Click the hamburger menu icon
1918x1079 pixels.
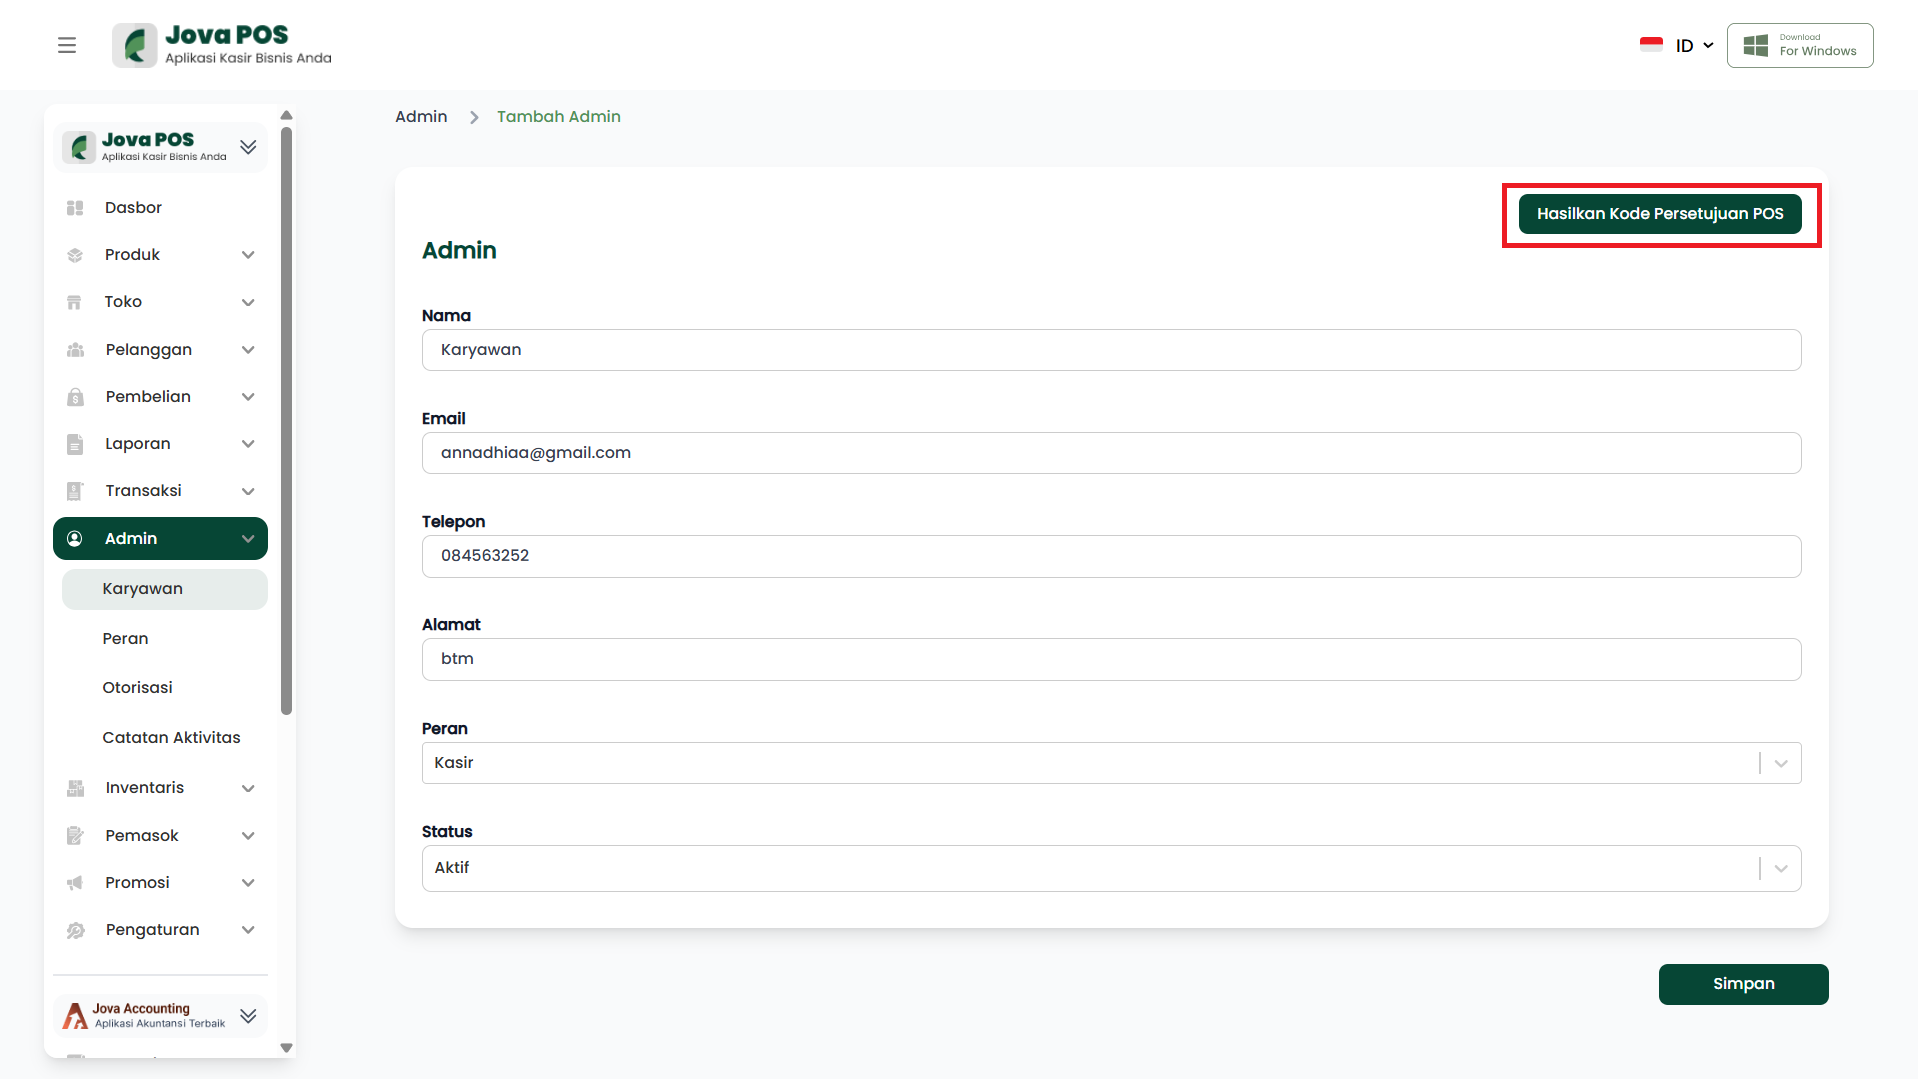pos(67,45)
